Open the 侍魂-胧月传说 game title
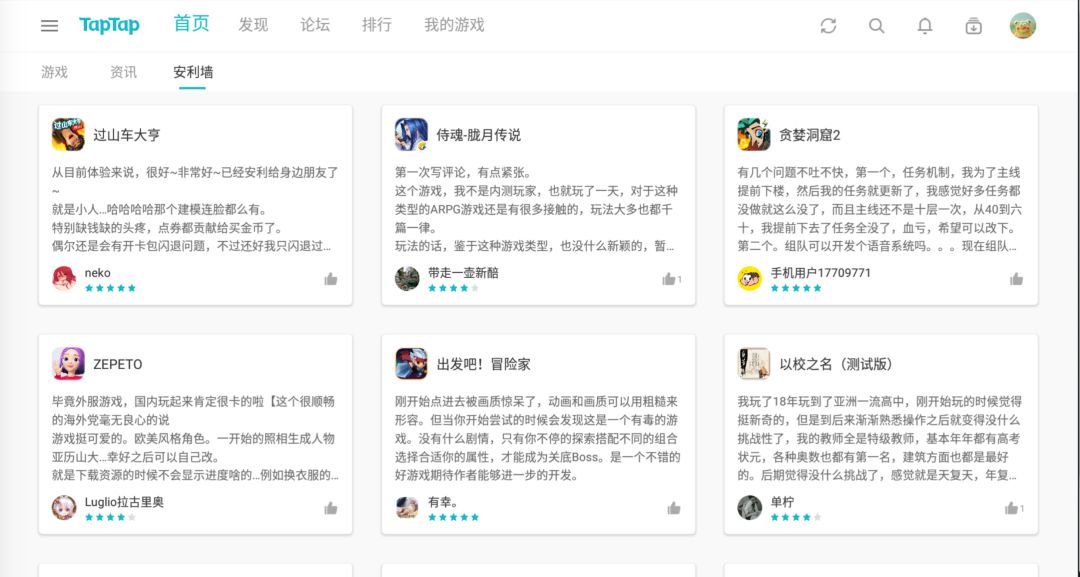 [479, 135]
